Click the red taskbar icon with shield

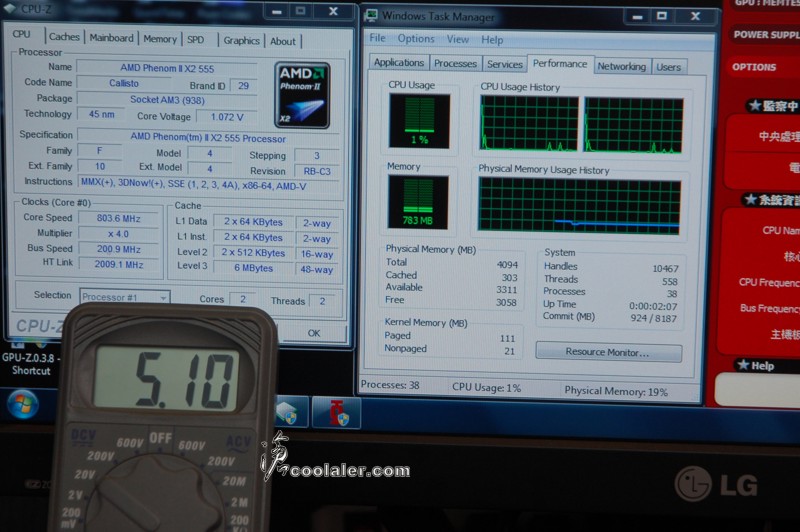[336, 413]
